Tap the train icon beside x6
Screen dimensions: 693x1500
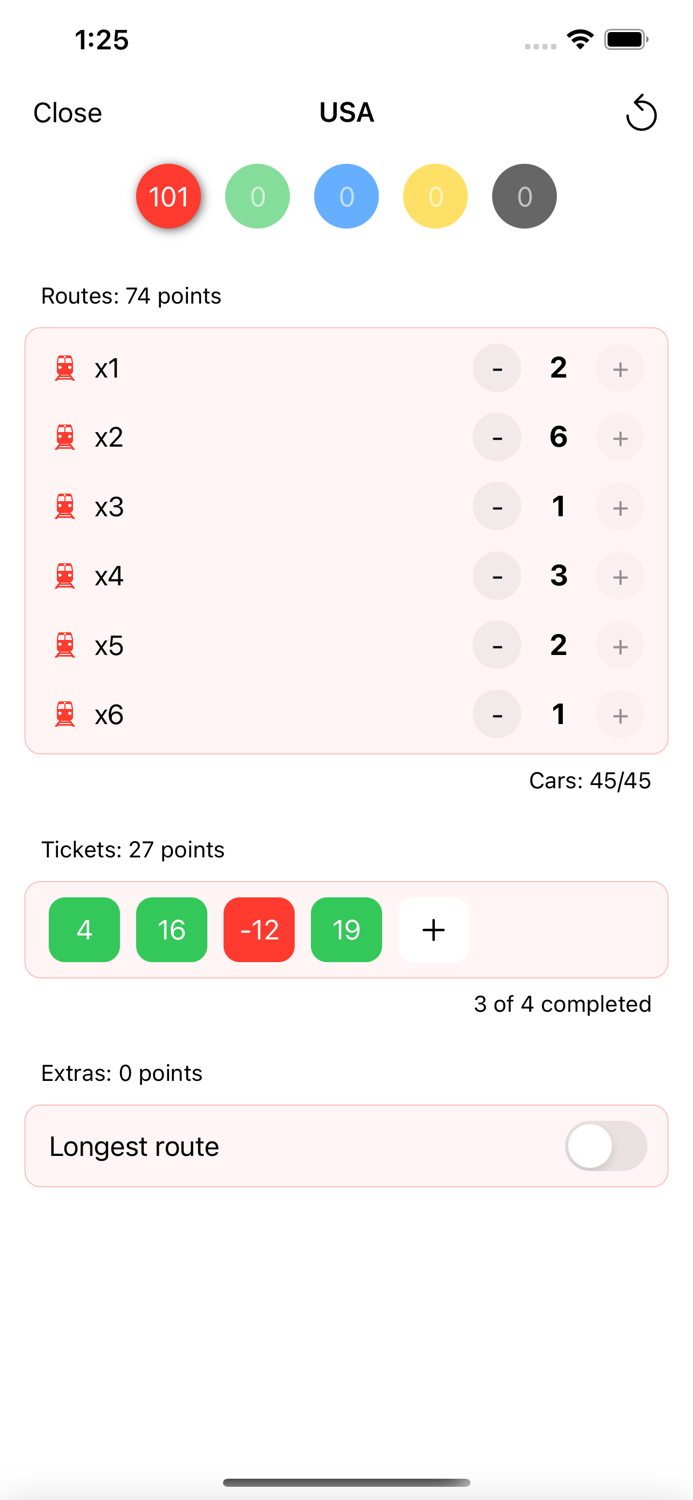[x=65, y=715]
